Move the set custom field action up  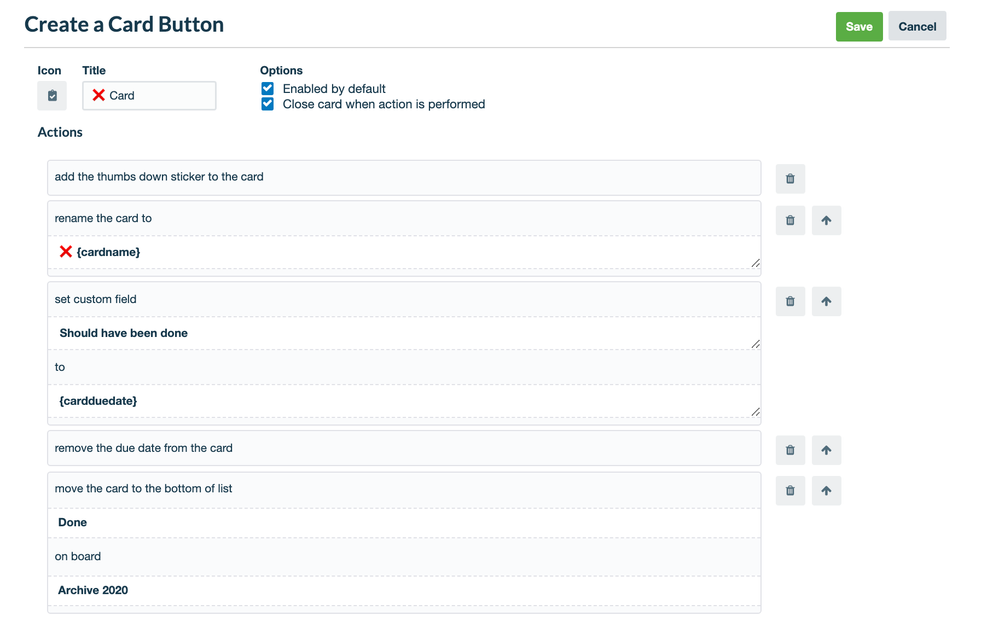pos(826,301)
